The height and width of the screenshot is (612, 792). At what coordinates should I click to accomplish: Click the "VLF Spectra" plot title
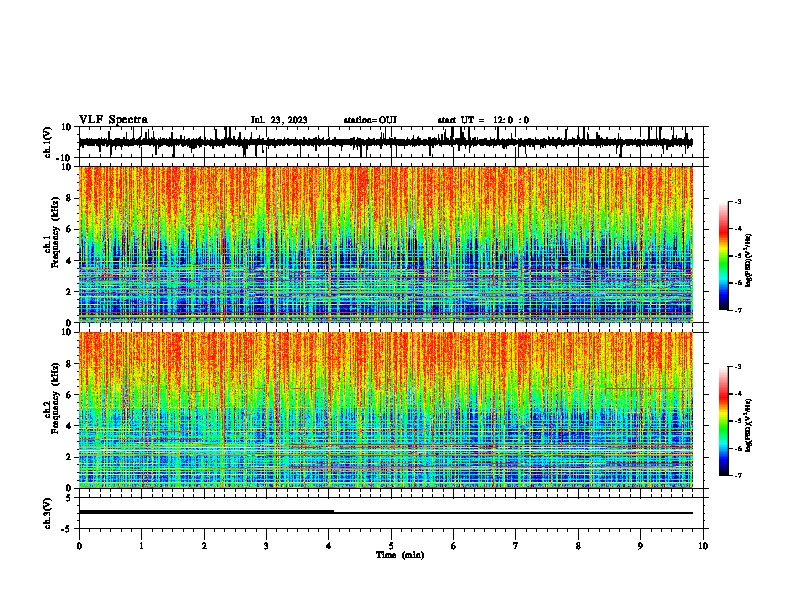pyautogui.click(x=113, y=120)
